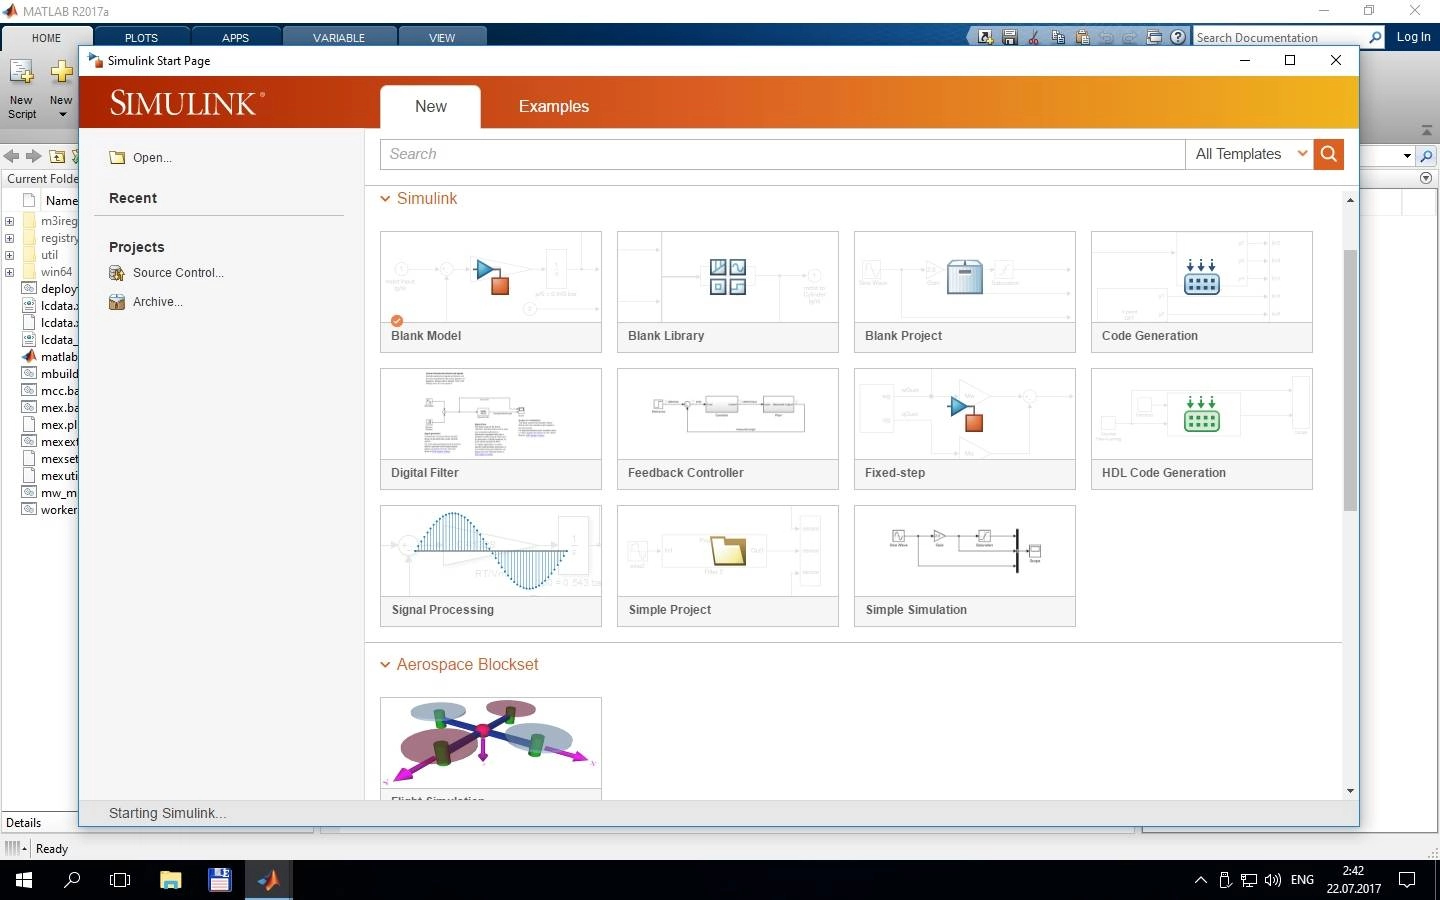The width and height of the screenshot is (1440, 900).
Task: Click the floppy disk app in taskbar
Action: point(219,880)
